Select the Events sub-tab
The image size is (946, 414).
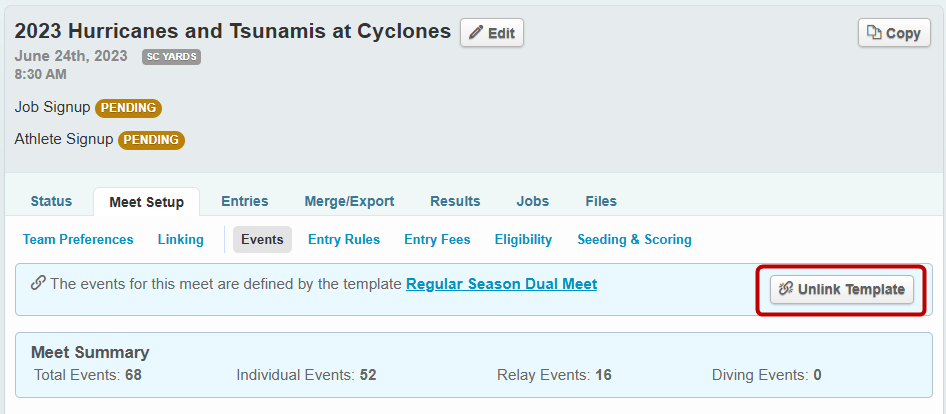point(262,240)
